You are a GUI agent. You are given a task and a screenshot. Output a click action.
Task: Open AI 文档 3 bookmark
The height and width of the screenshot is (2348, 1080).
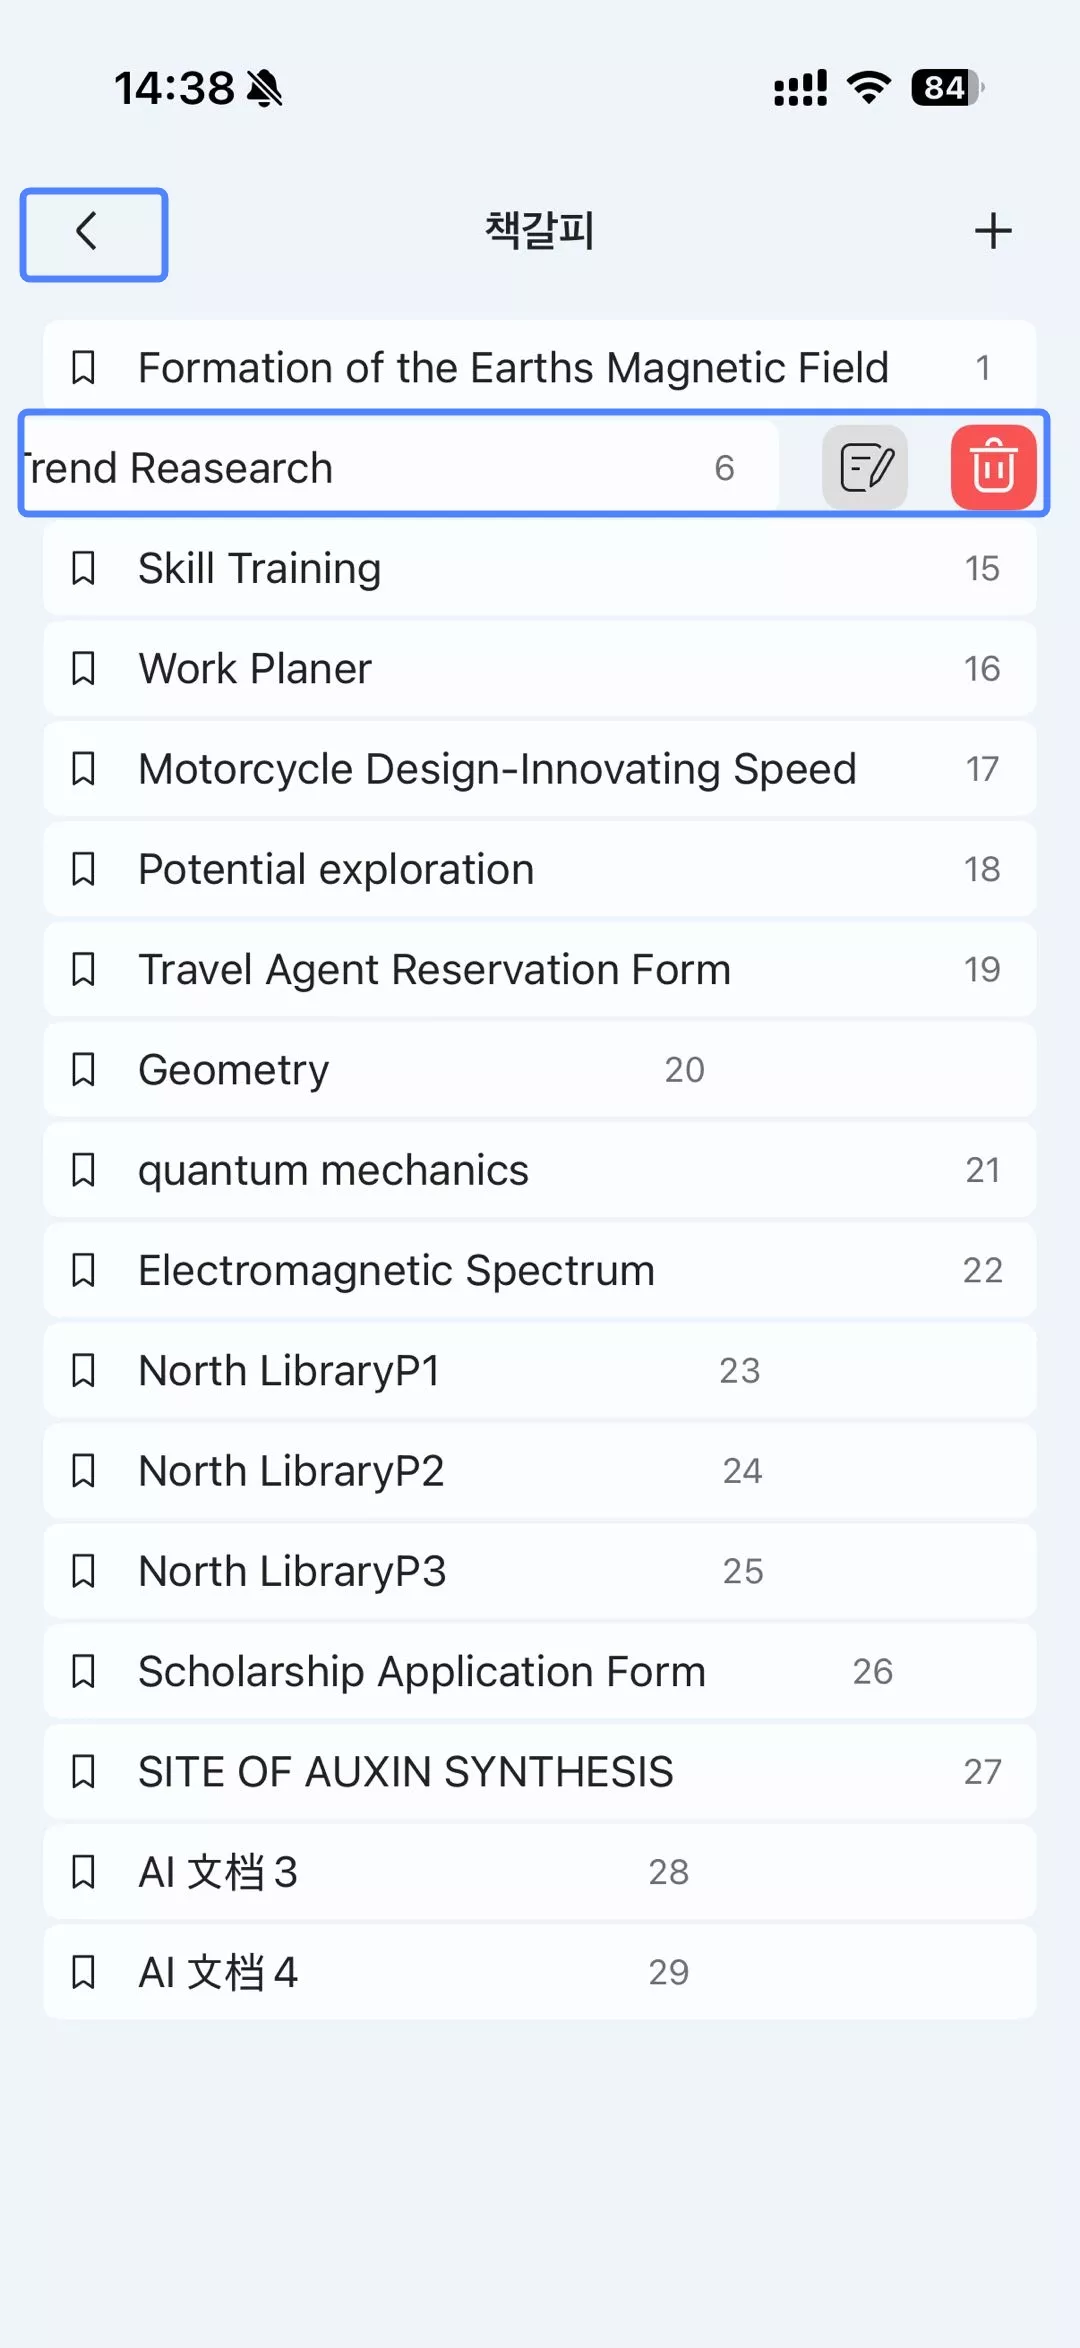tap(218, 1872)
